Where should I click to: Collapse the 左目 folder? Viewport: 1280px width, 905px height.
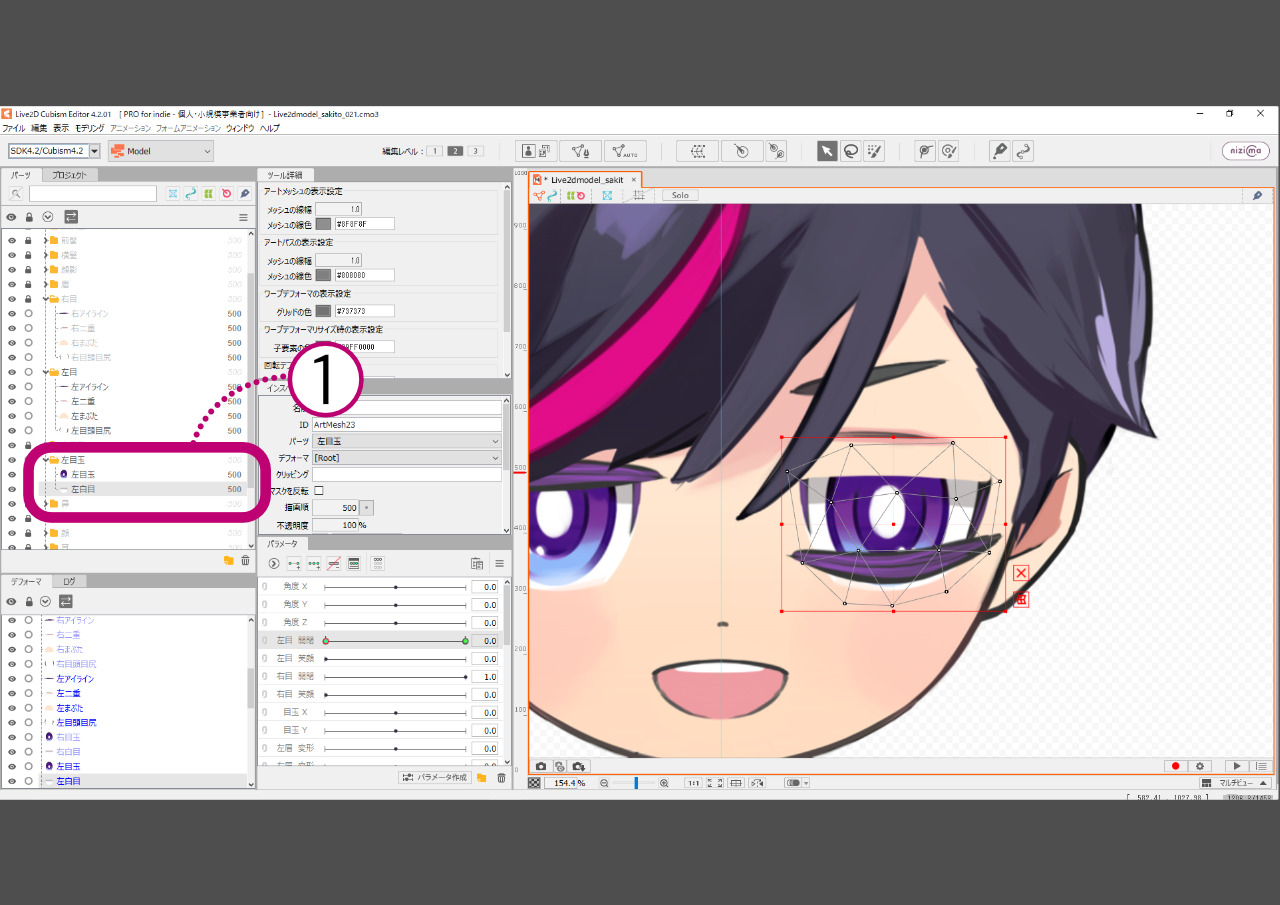46,372
